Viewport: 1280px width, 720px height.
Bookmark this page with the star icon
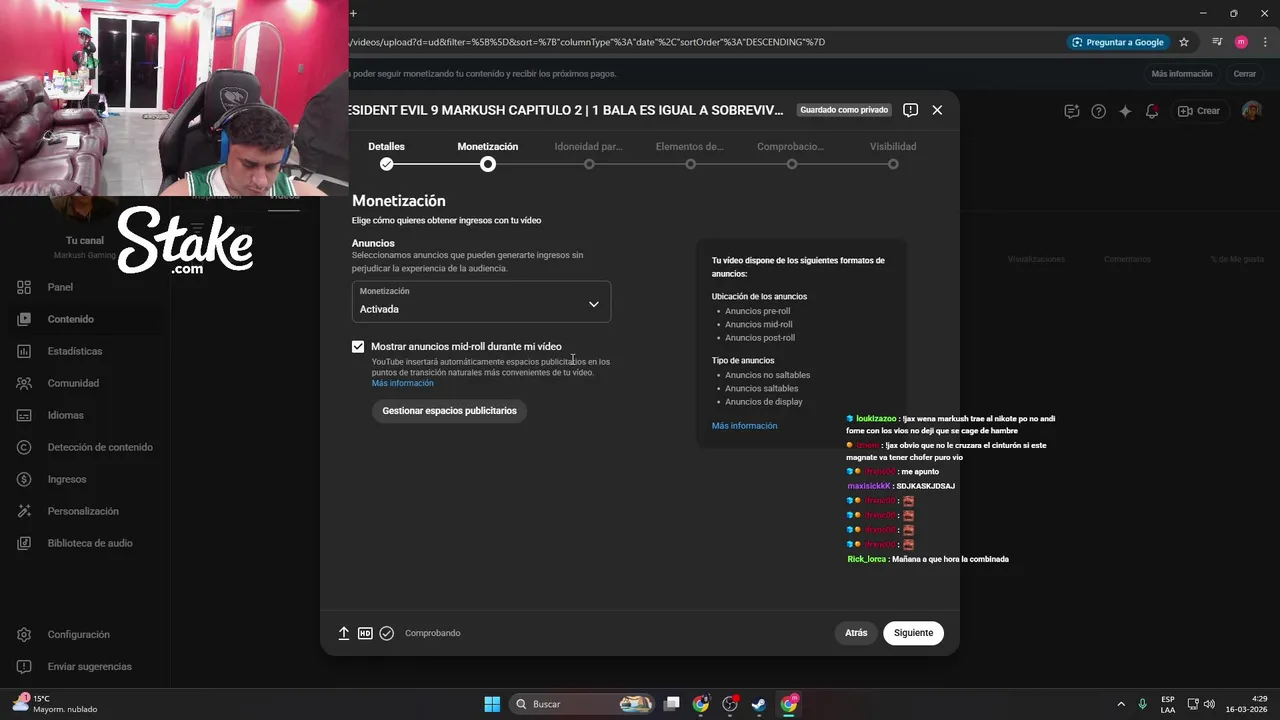click(x=1184, y=42)
